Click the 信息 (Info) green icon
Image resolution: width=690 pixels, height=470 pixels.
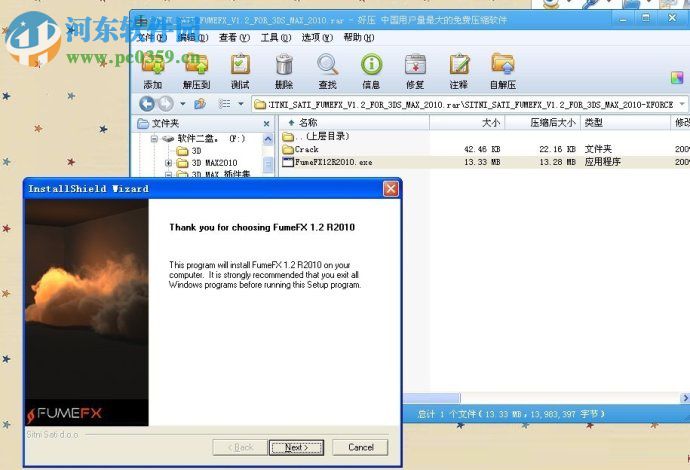[x=371, y=64]
